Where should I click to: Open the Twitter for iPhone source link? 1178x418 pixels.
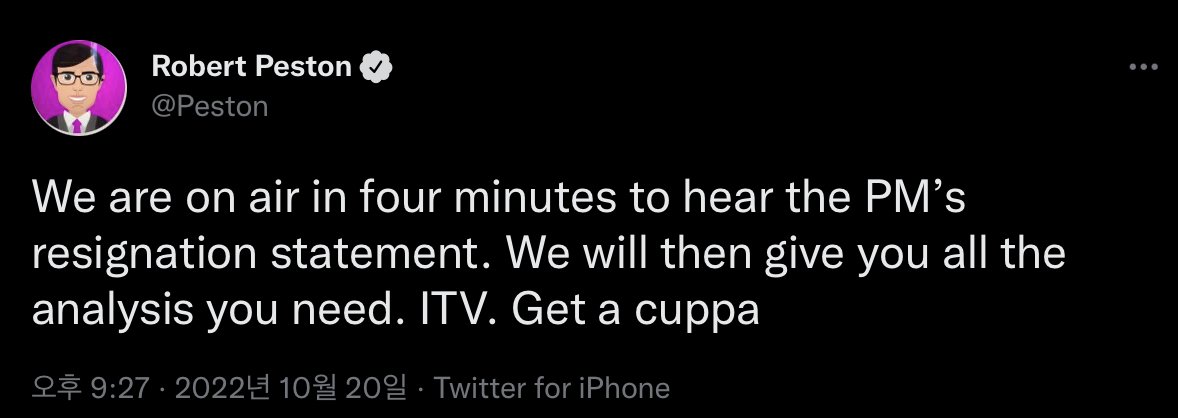coord(553,387)
